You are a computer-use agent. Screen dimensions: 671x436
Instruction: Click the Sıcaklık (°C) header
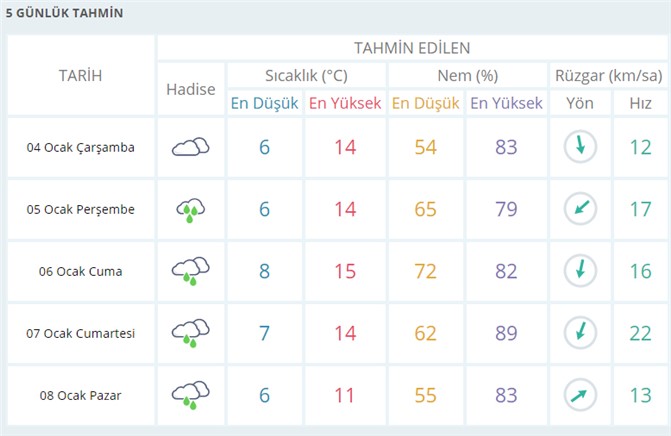click(305, 75)
